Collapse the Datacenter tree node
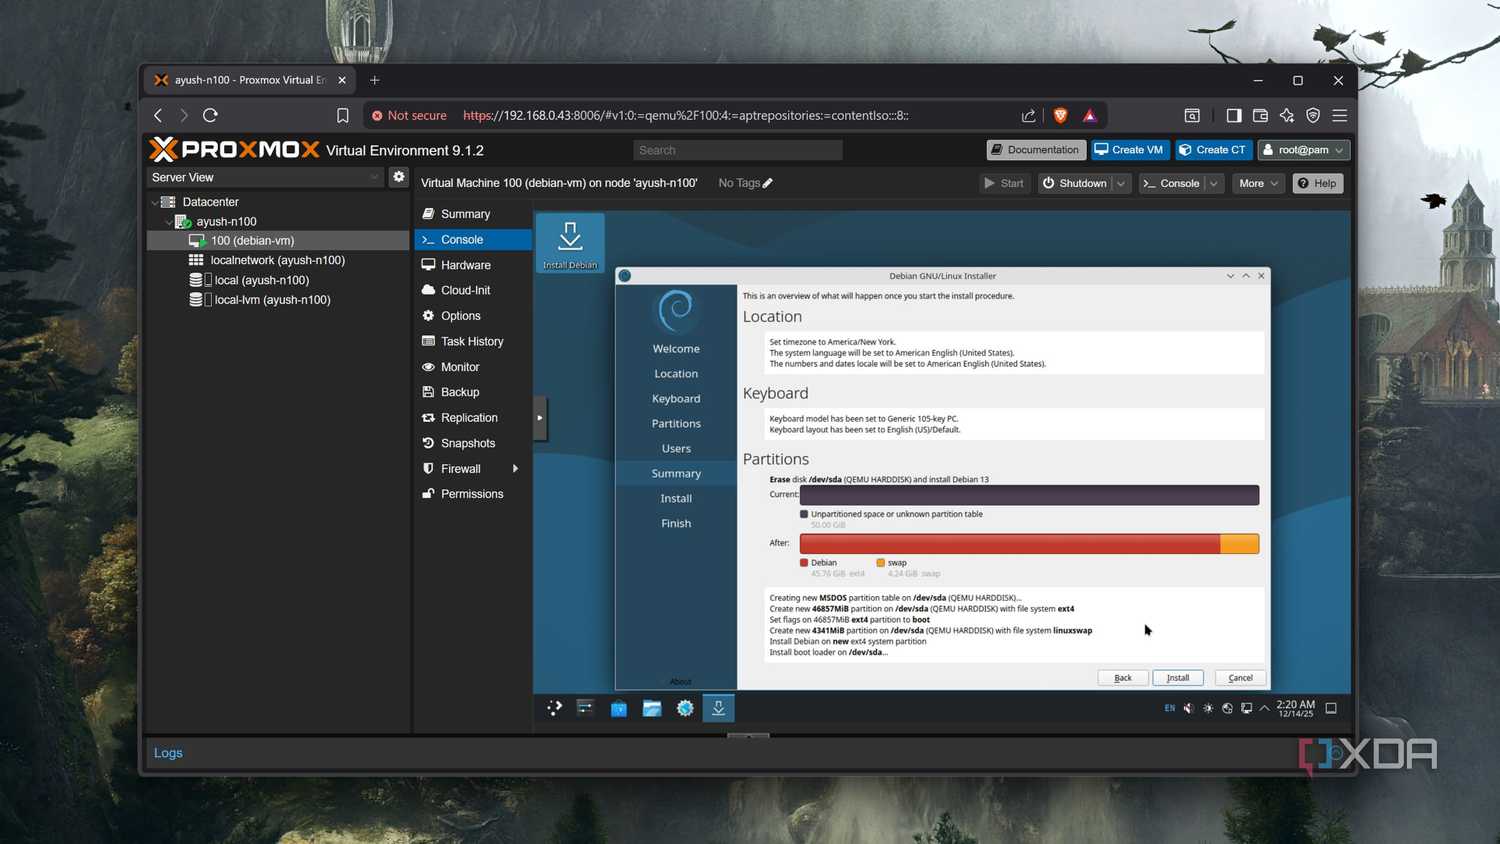This screenshot has height=844, width=1500. point(155,201)
